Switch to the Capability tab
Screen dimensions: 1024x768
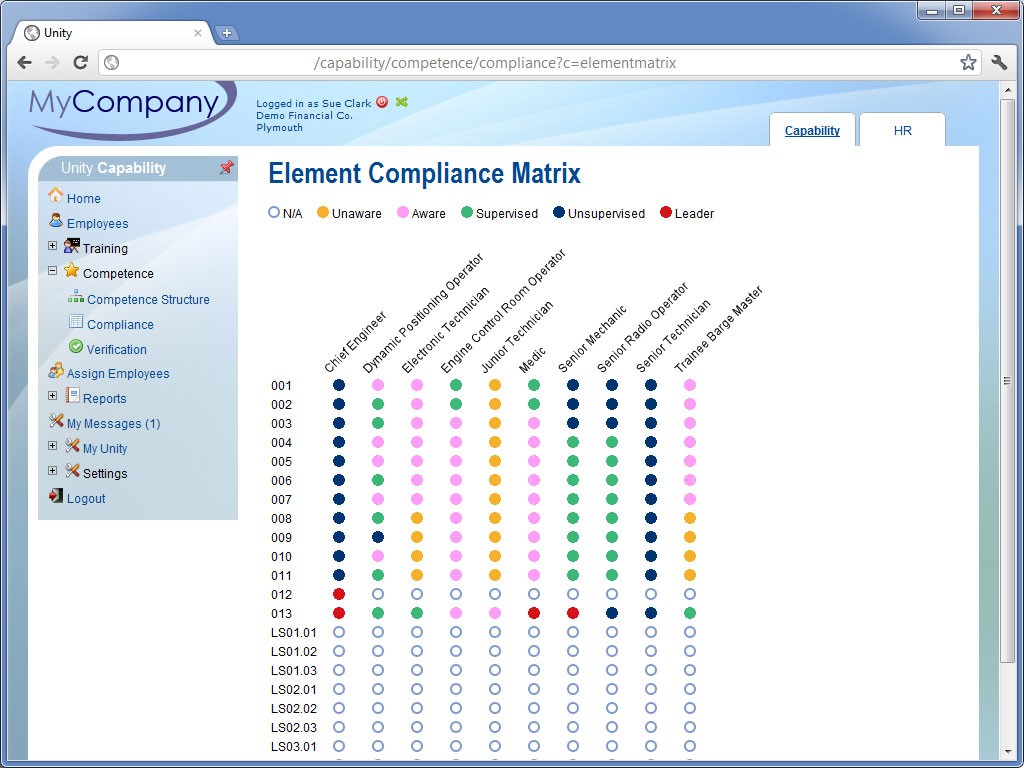[x=812, y=131]
